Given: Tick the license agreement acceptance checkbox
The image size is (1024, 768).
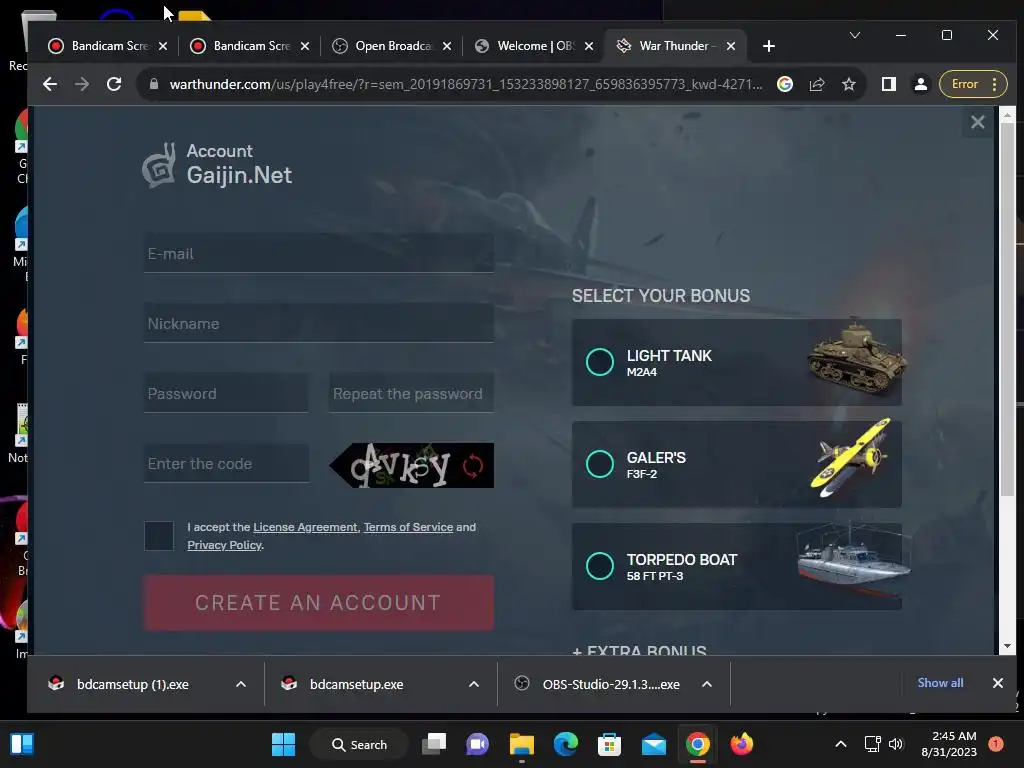Looking at the screenshot, I should (x=159, y=536).
